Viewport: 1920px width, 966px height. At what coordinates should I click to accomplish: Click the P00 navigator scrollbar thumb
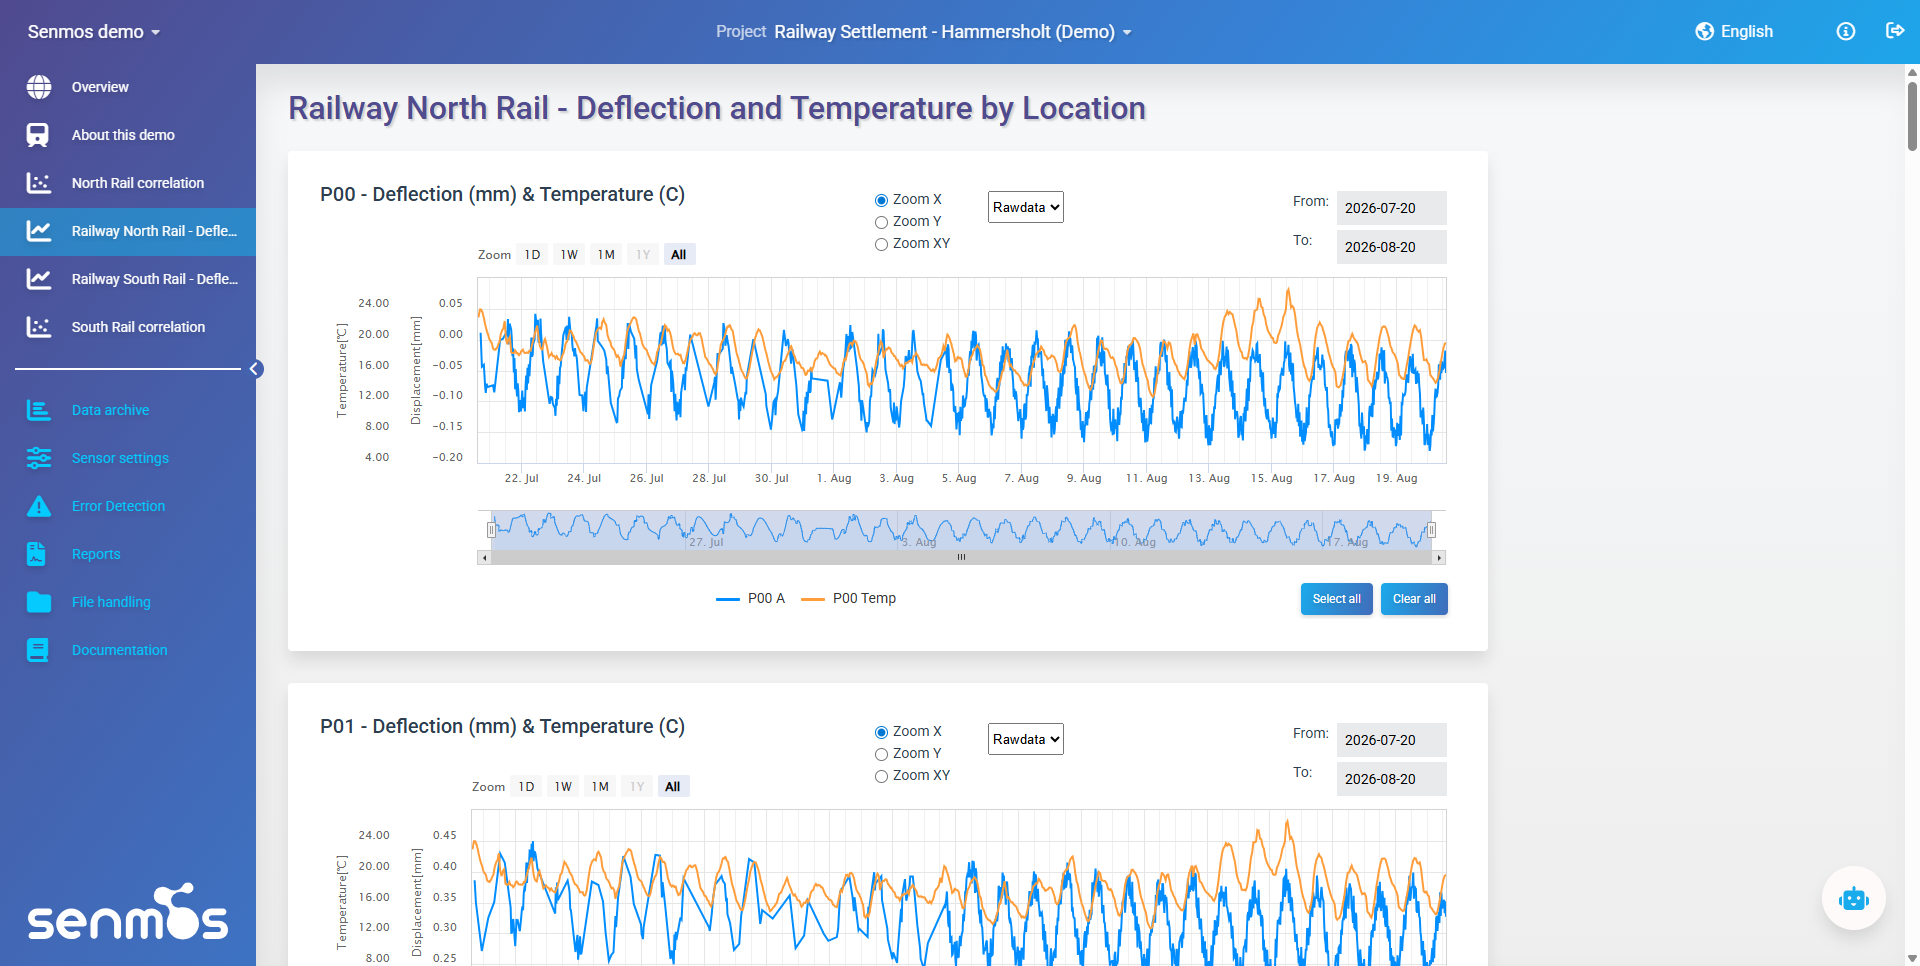[x=961, y=557]
